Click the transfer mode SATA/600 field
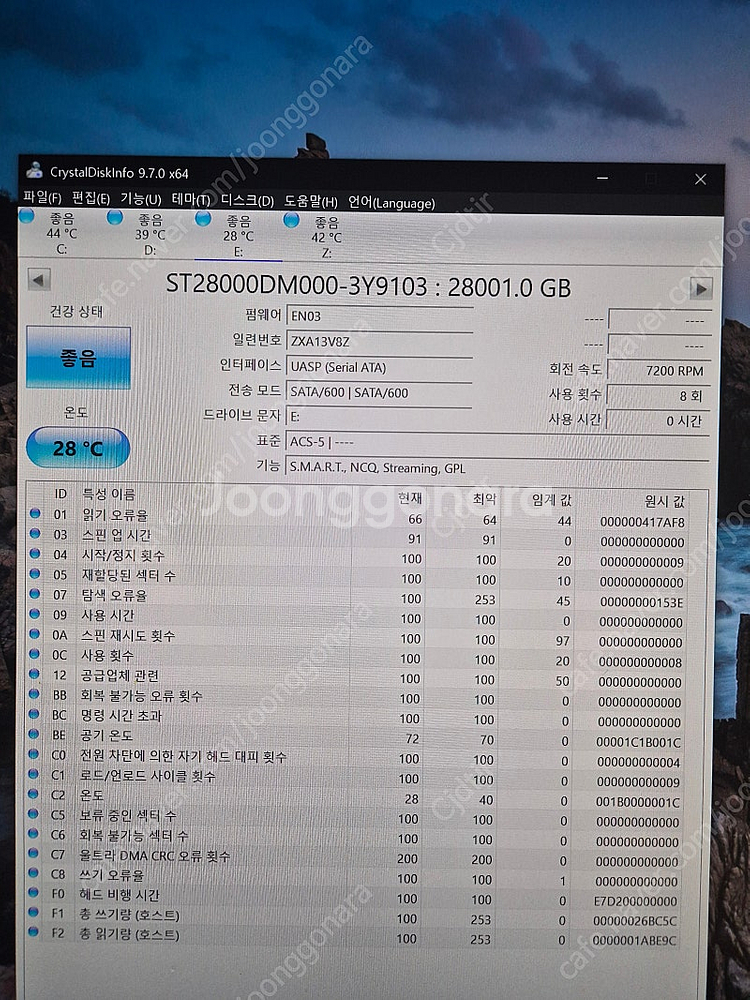Image resolution: width=750 pixels, height=1000 pixels. 379,393
